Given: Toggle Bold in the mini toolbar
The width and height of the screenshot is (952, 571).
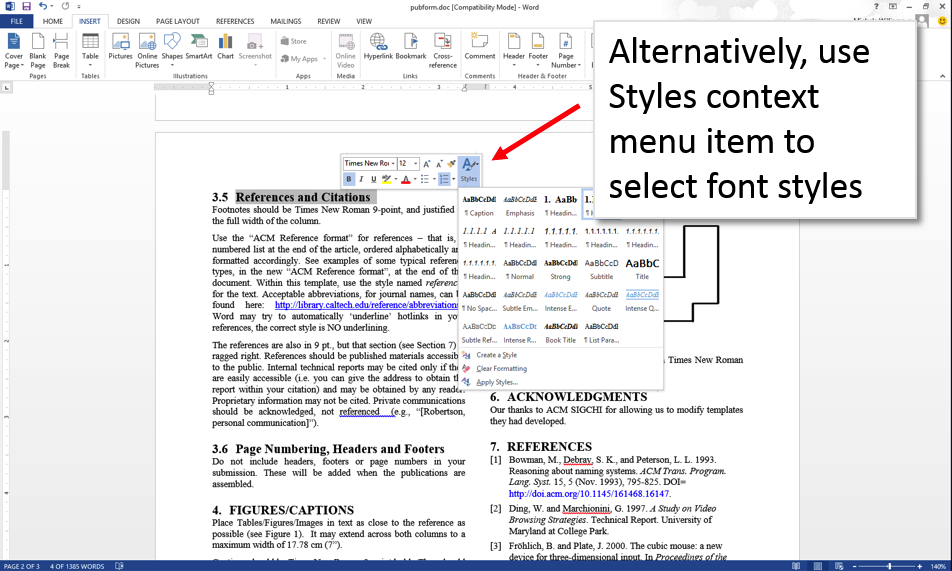Looking at the screenshot, I should pos(348,179).
